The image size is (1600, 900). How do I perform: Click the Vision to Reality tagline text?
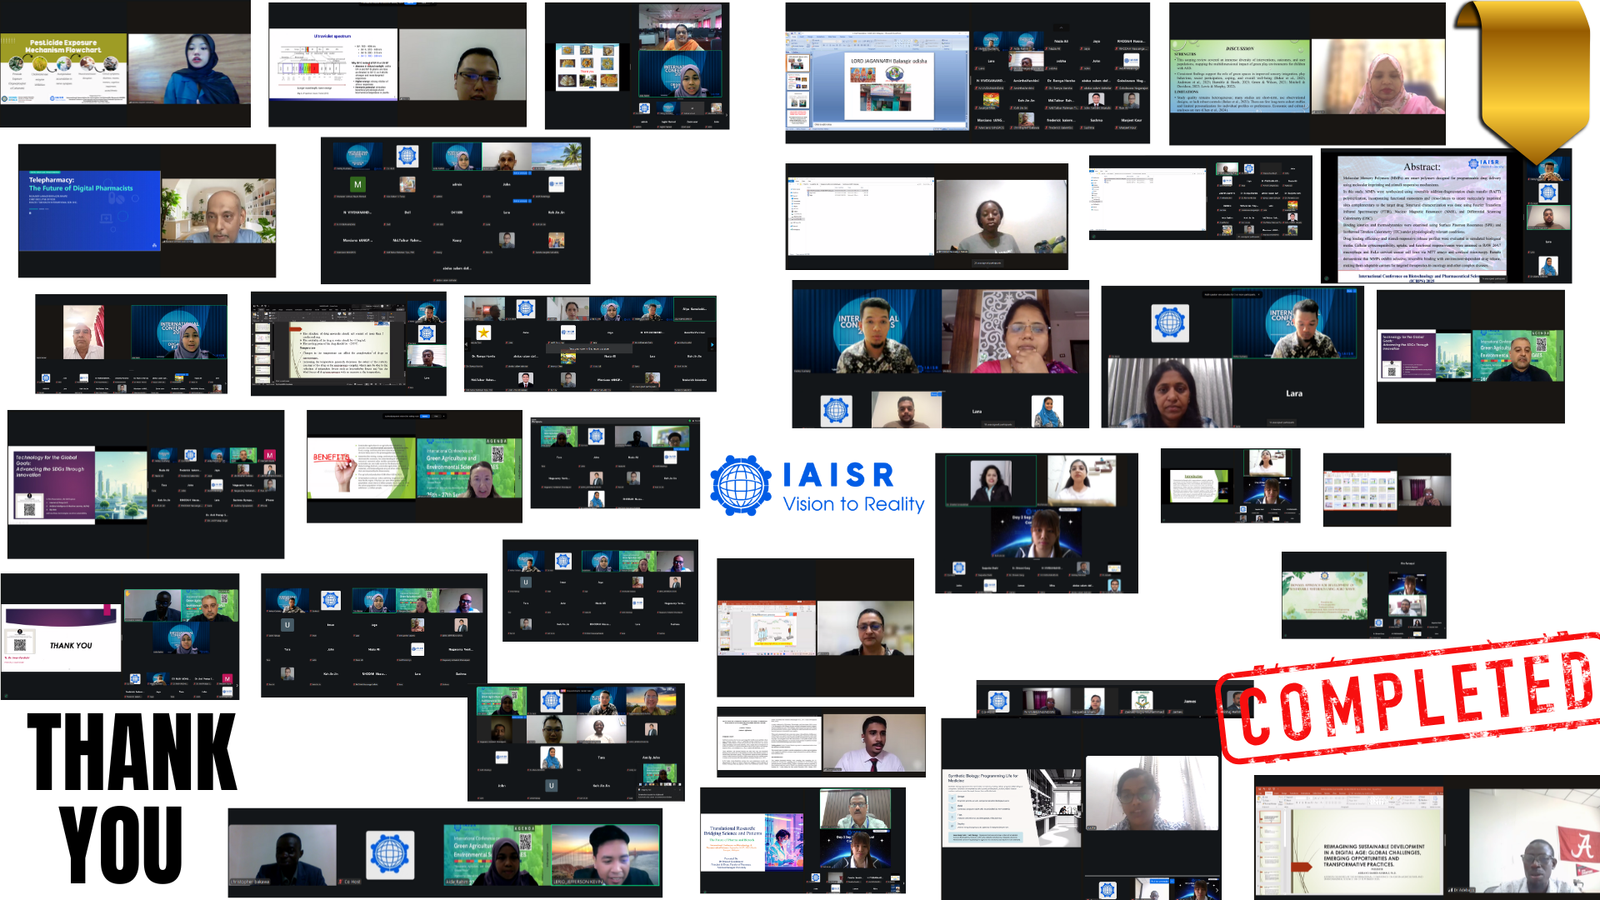(853, 505)
